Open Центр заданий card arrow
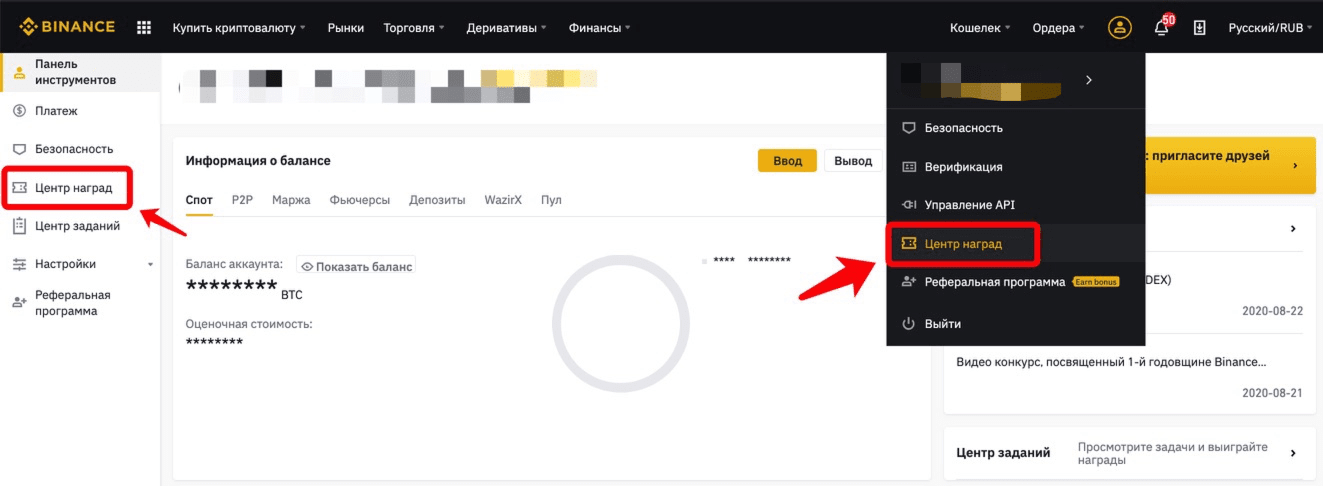Viewport: 1323px width, 486px height. point(1293,453)
